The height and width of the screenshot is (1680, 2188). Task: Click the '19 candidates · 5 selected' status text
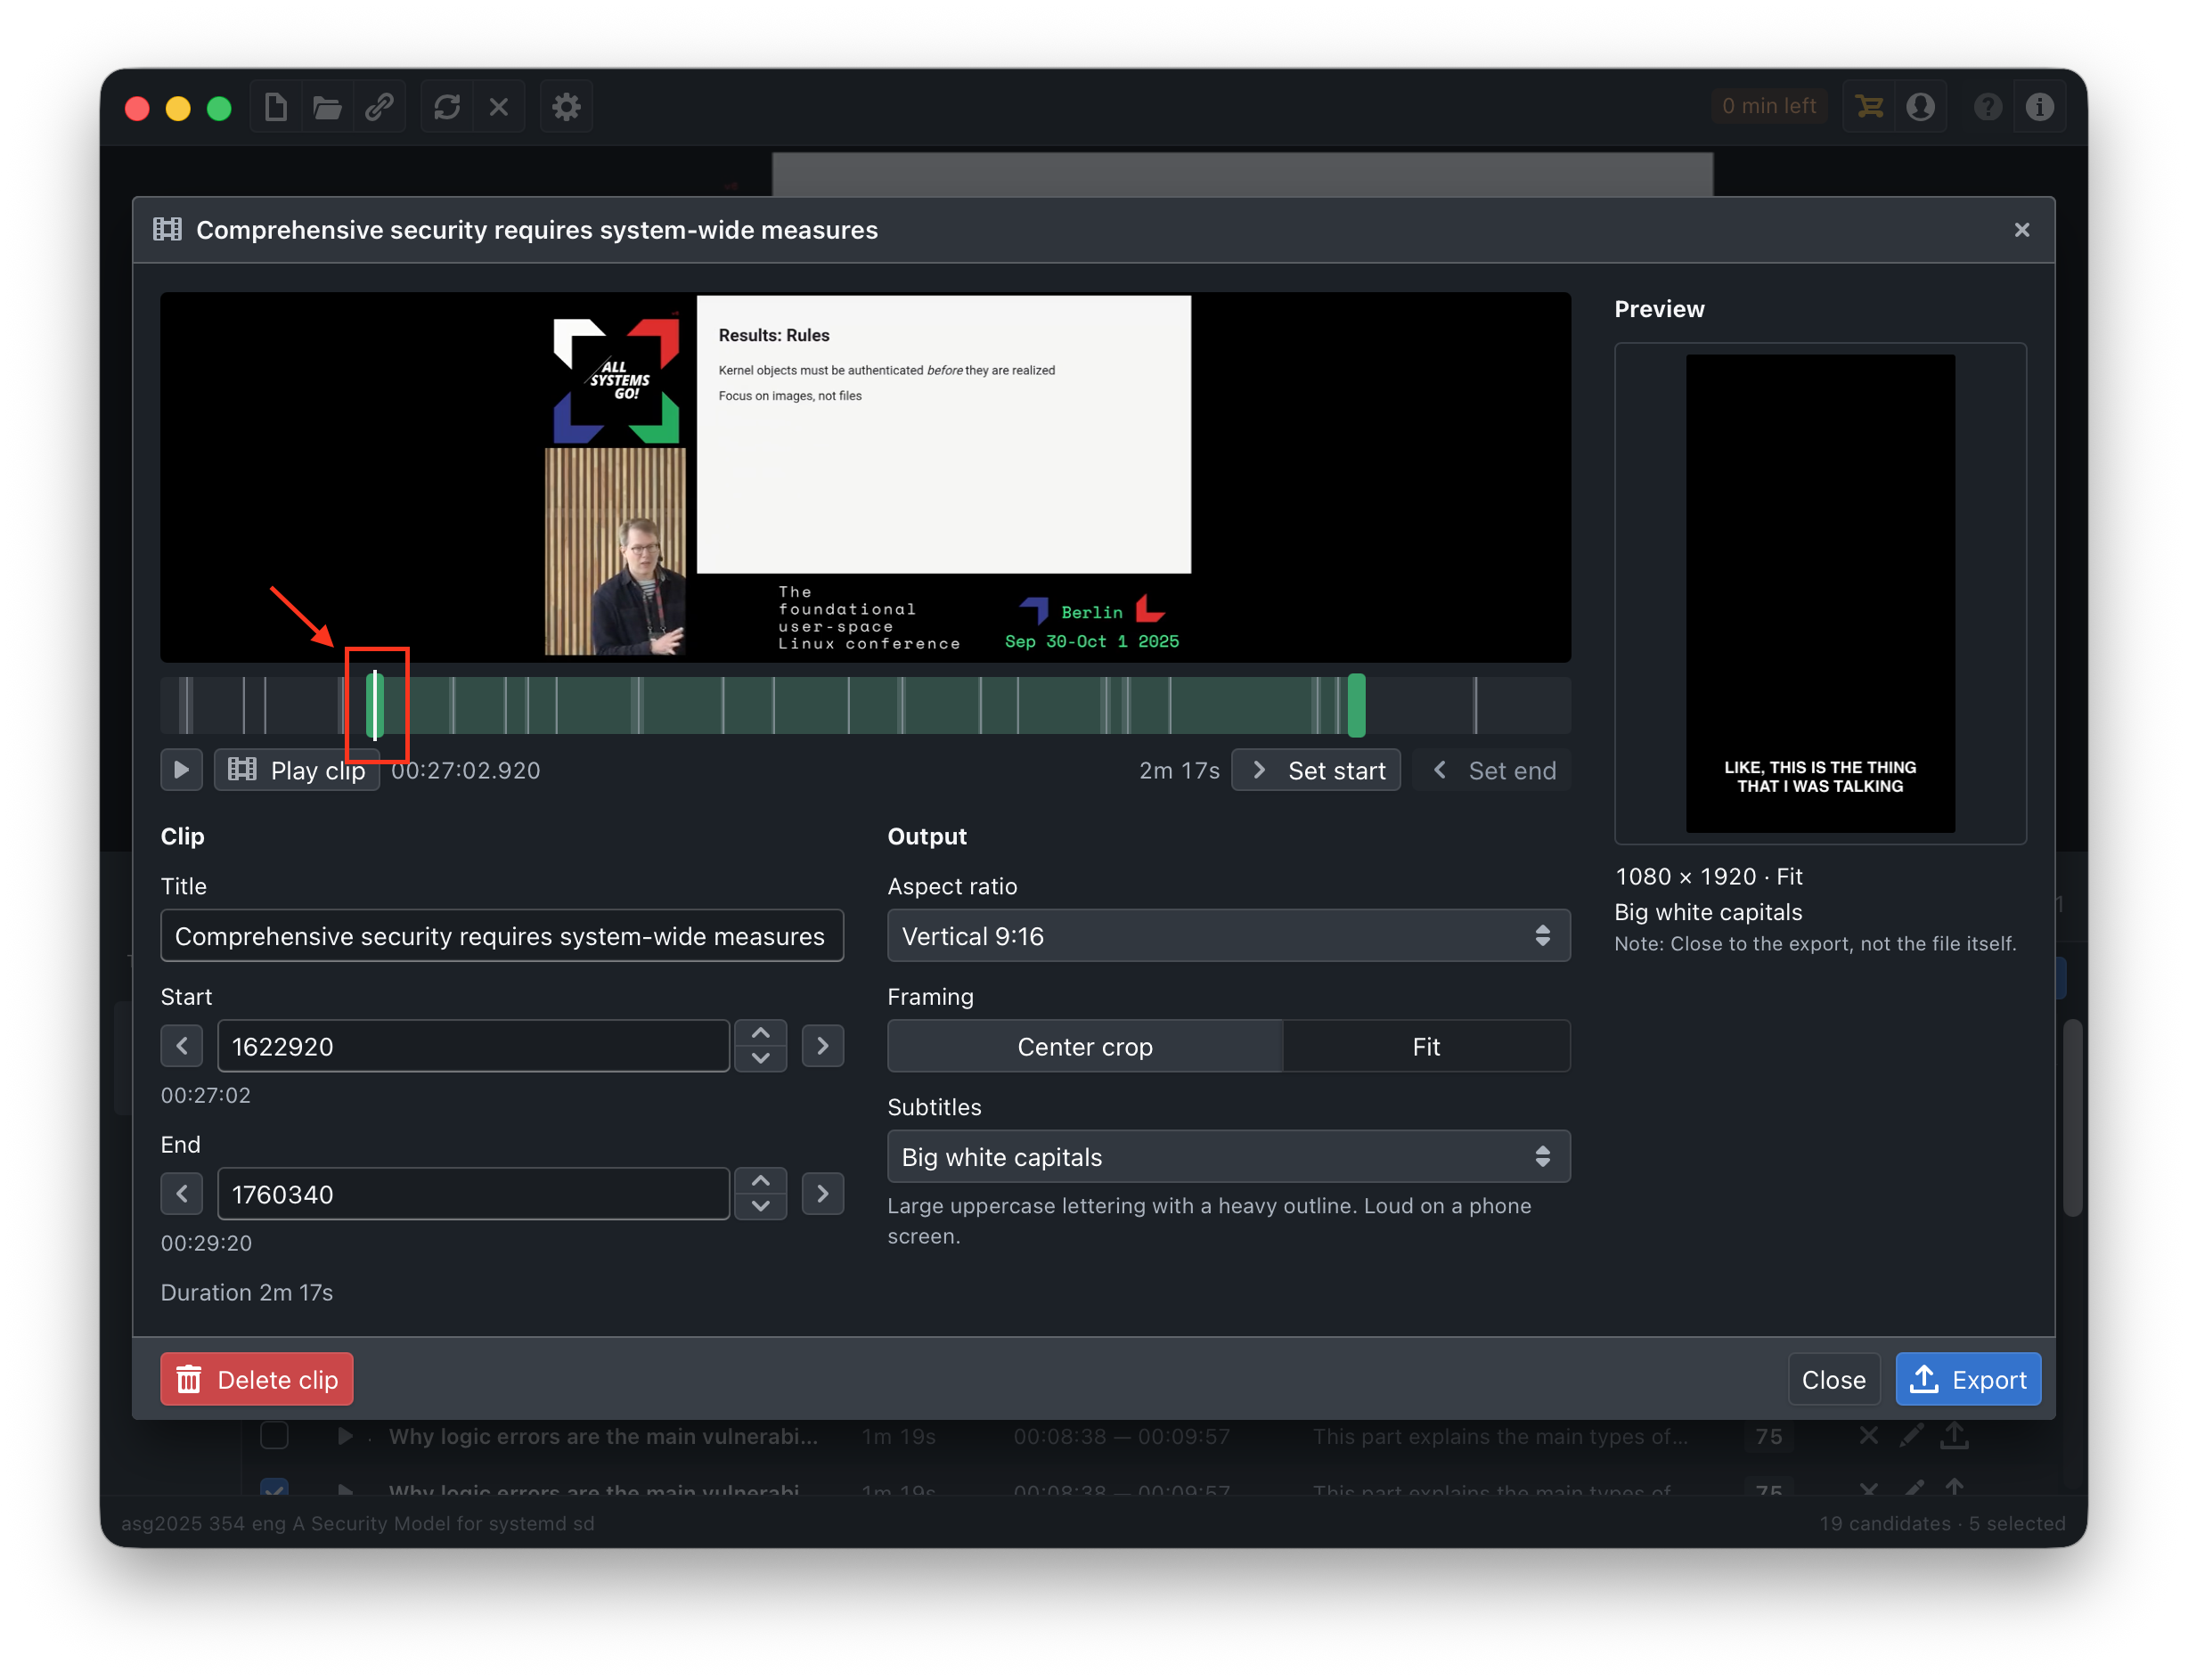[1941, 1522]
